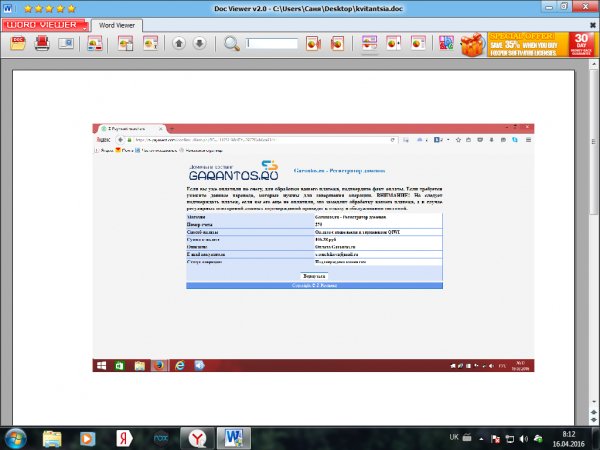Close the tab panel with black X
600x450 pixels.
point(593,25)
